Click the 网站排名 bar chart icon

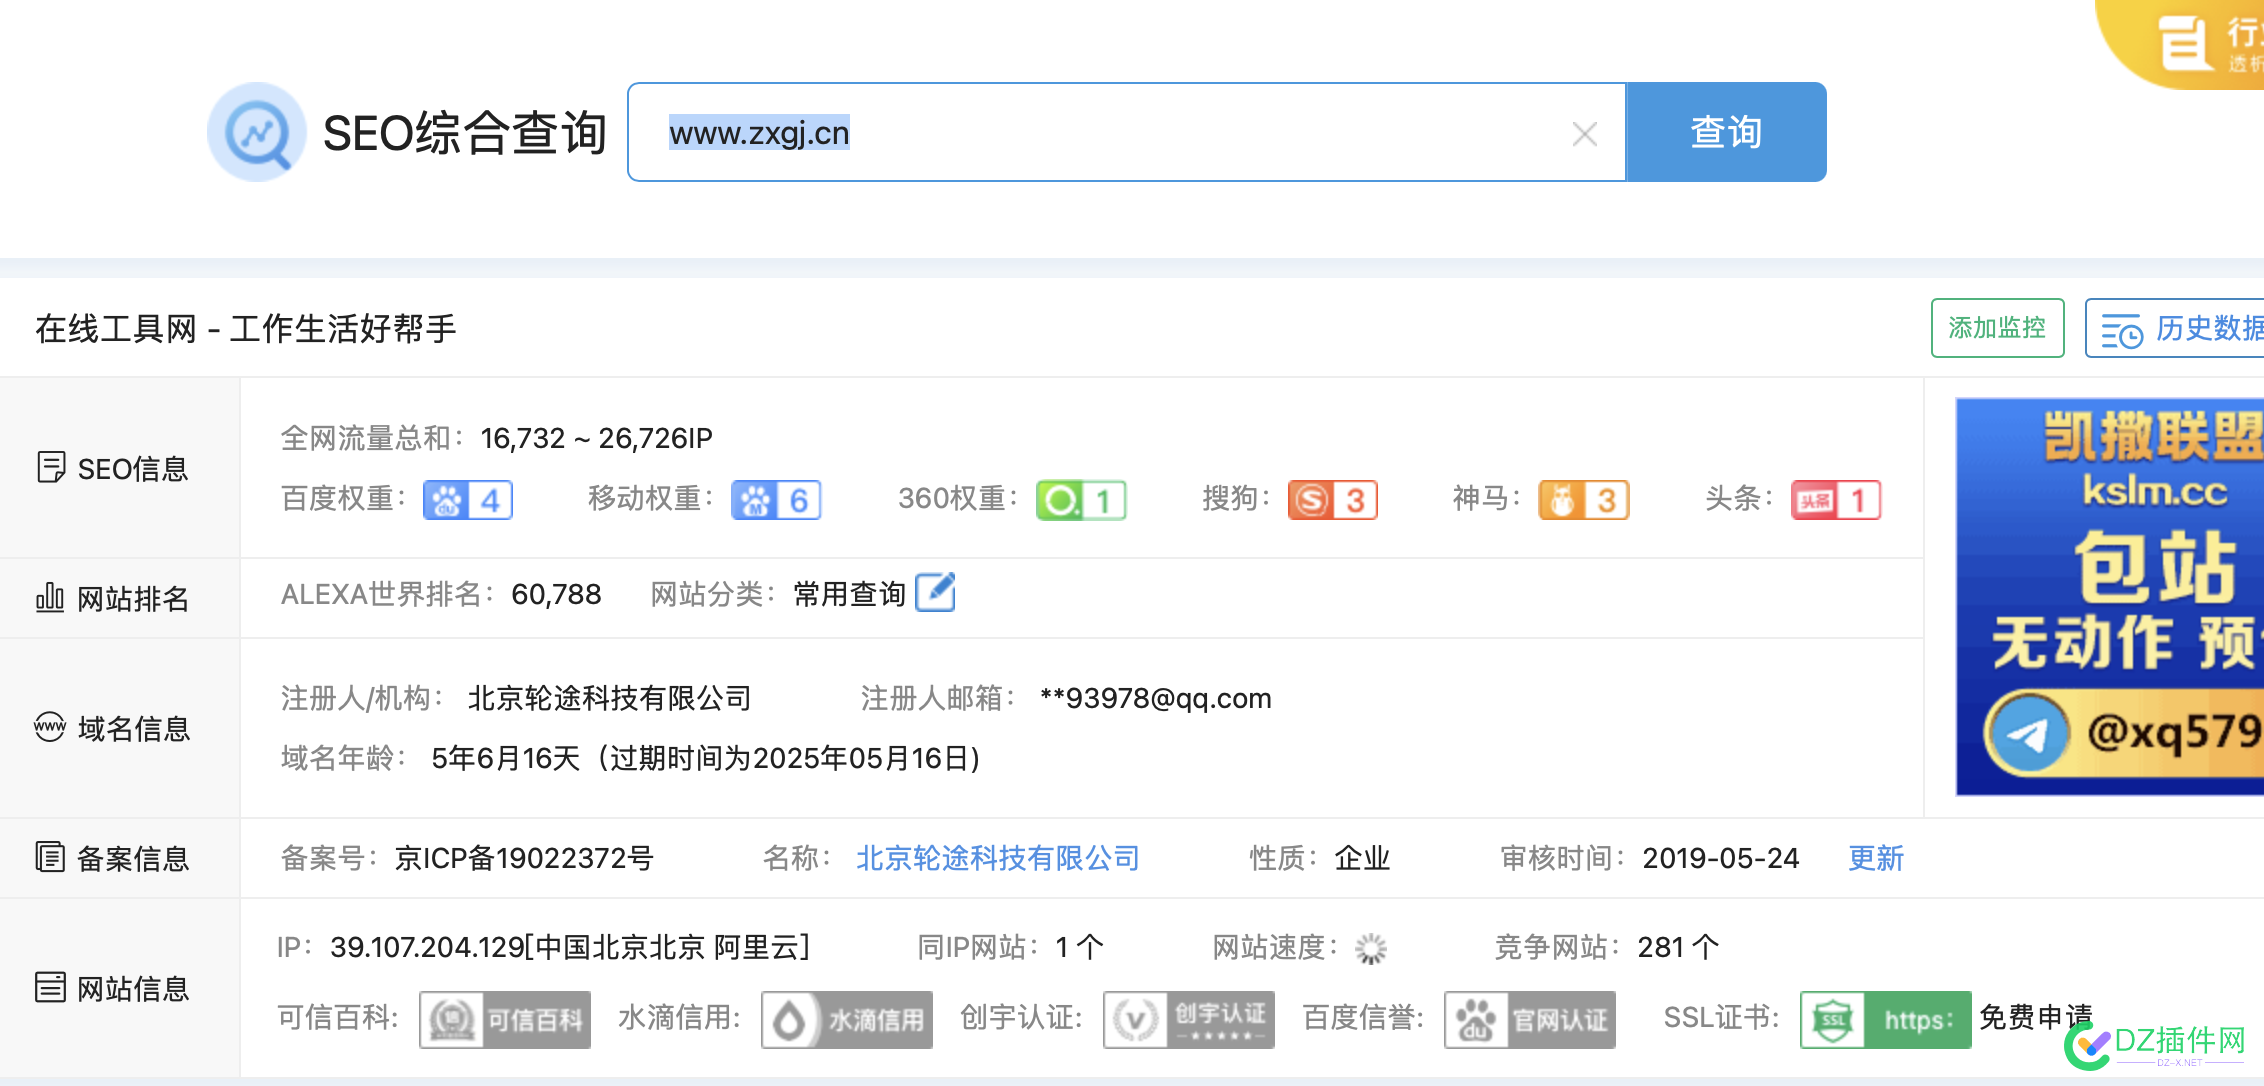(x=50, y=597)
